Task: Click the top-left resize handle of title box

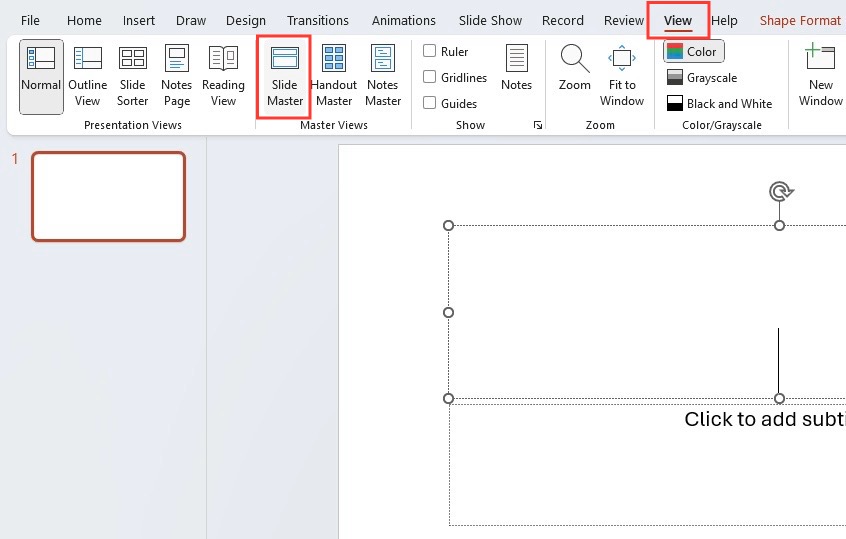Action: click(x=448, y=226)
